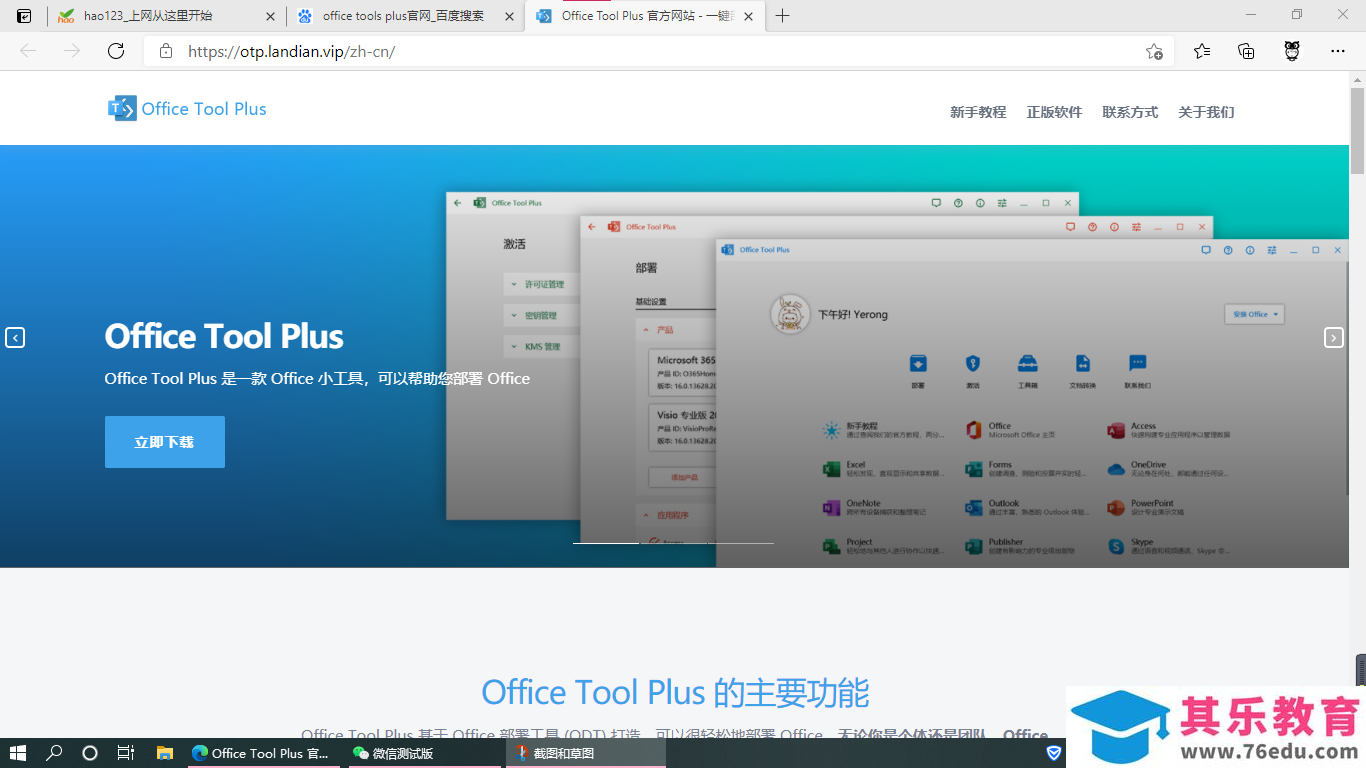Go back to the previous page
The image size is (1366, 768).
(x=28, y=51)
